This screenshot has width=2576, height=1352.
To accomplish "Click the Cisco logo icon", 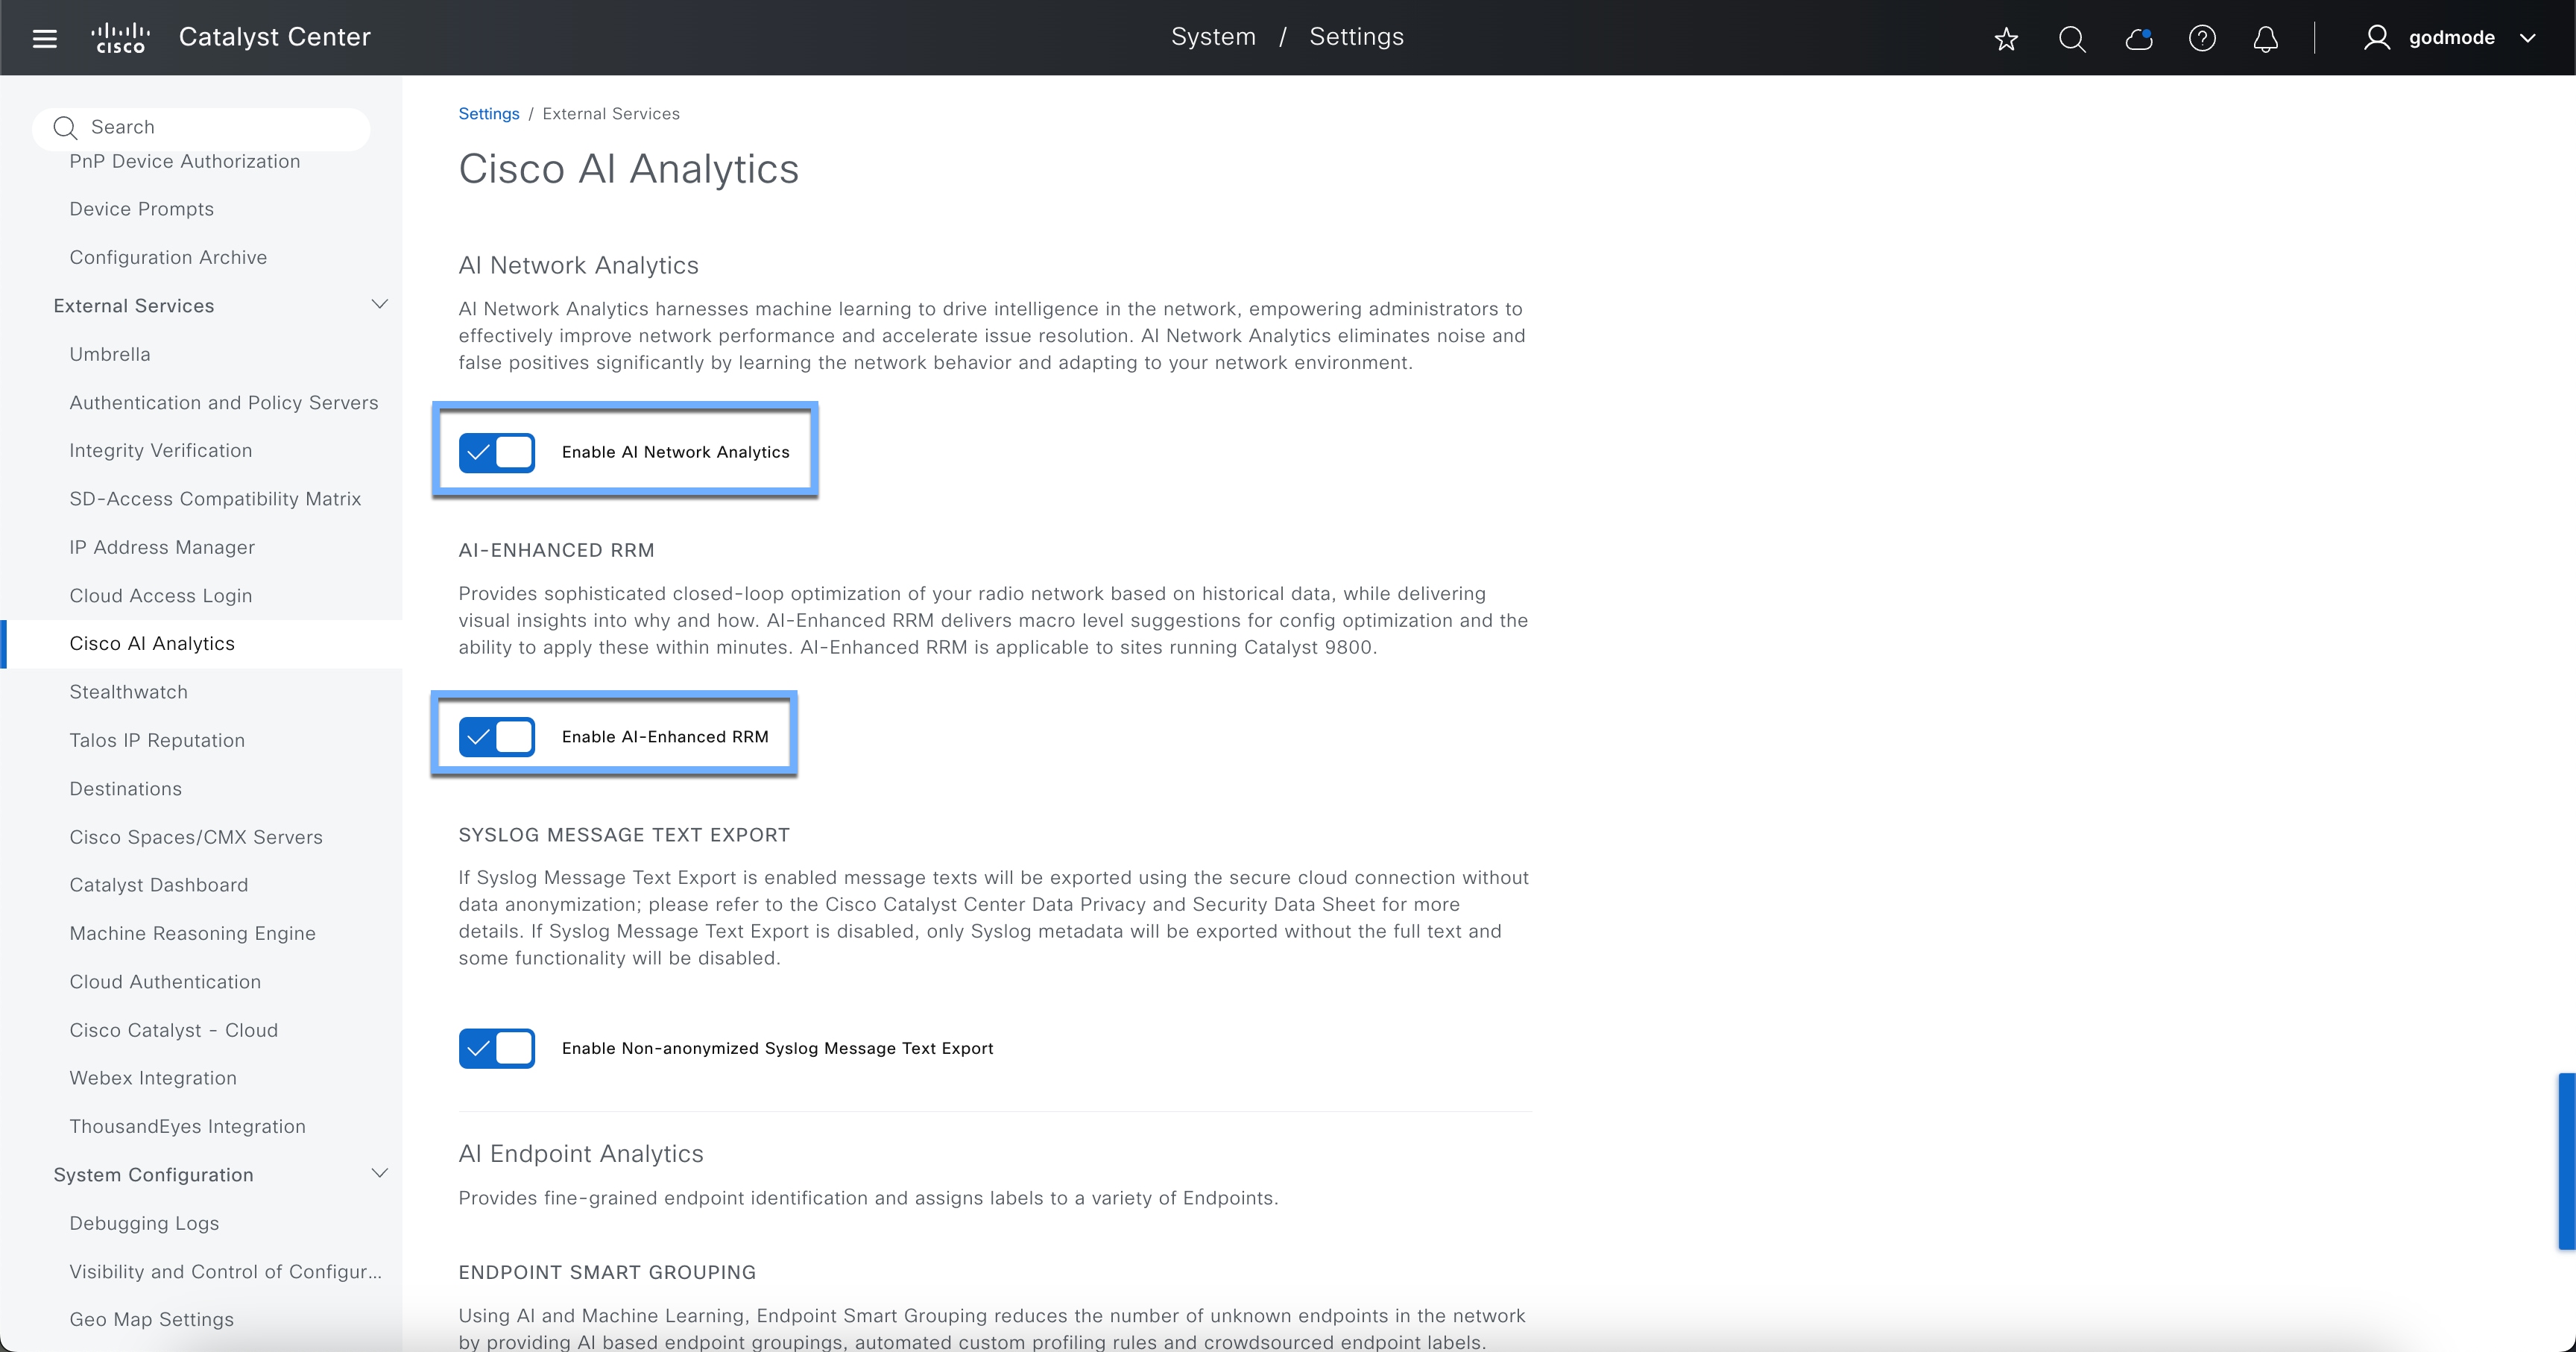I will tap(120, 38).
